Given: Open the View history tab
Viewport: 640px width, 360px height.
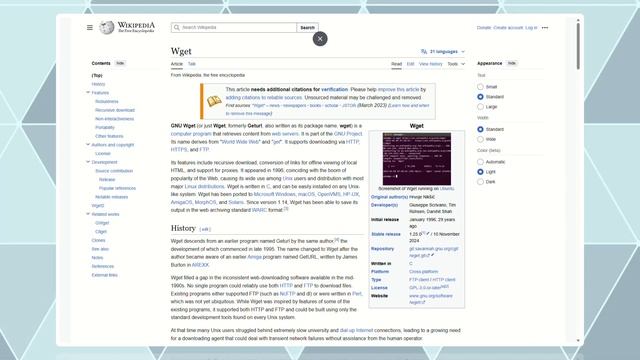Looking at the screenshot, I should [431, 64].
